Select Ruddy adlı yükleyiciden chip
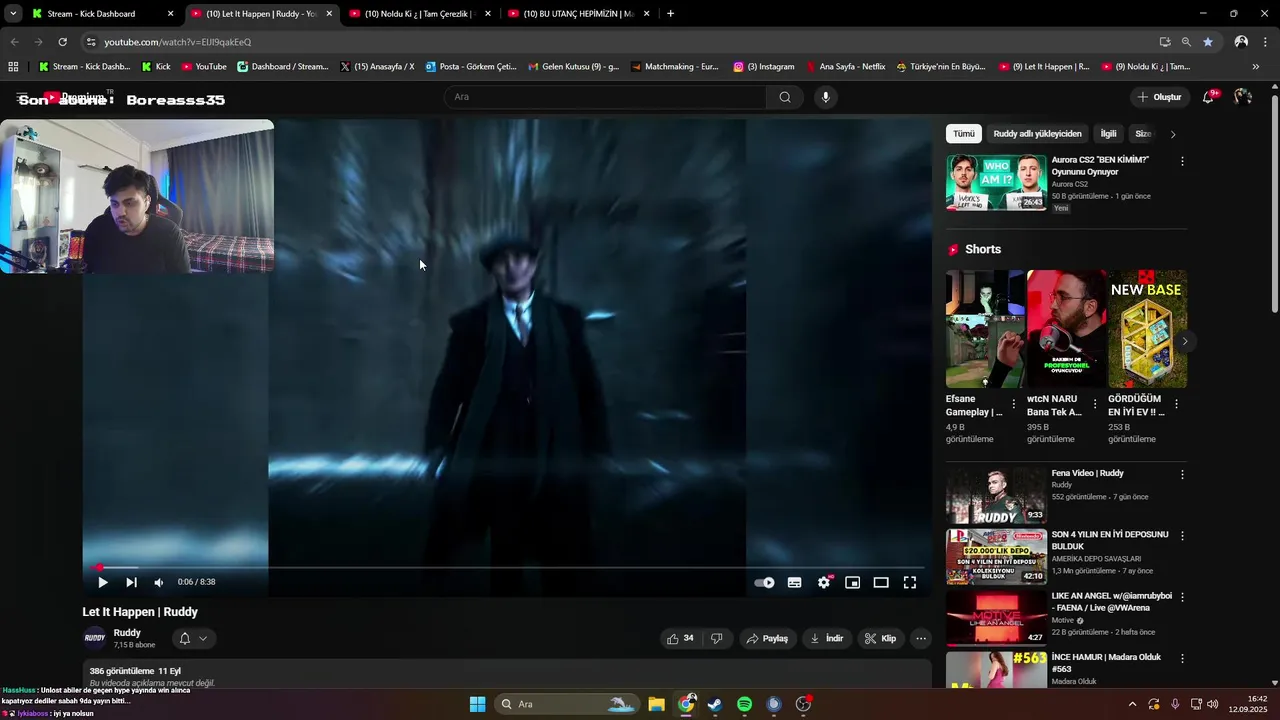Screen dimensions: 1280x720 1037,134
